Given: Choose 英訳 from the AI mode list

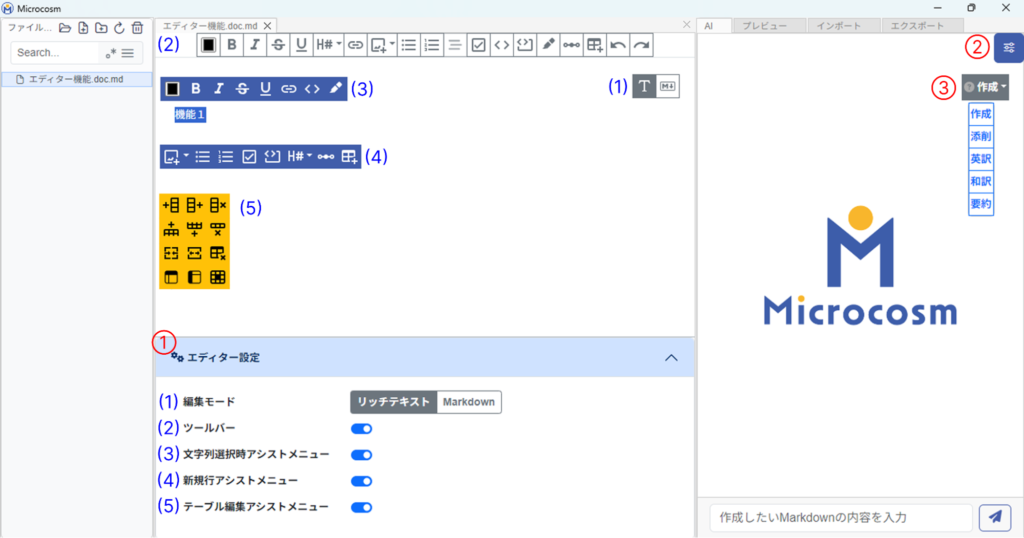Looking at the screenshot, I should [981, 159].
